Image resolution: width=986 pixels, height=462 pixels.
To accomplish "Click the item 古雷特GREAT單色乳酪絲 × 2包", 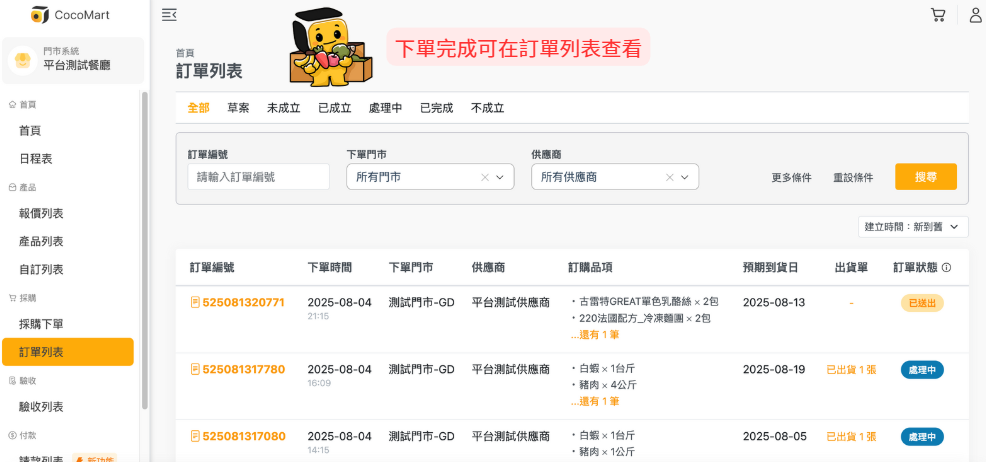I will click(649, 302).
